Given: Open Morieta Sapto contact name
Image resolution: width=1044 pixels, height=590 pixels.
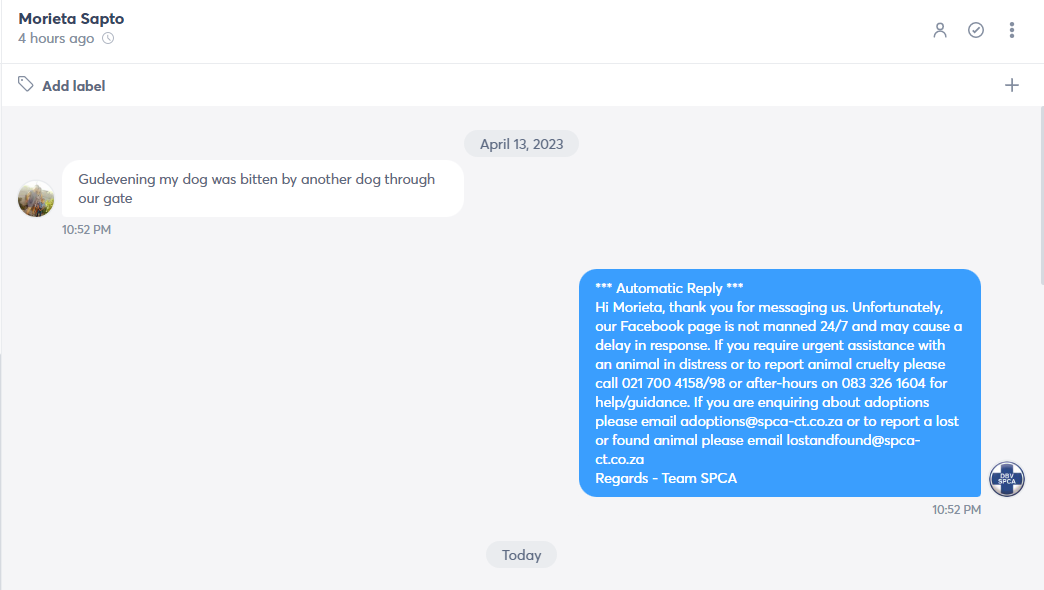Looking at the screenshot, I should click(x=71, y=19).
